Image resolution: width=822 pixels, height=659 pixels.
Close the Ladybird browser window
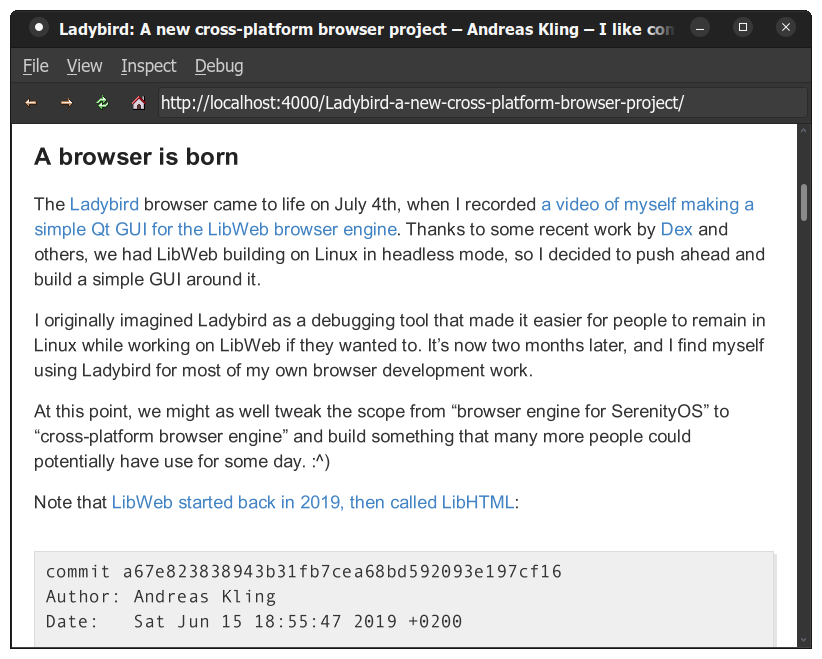point(785,28)
